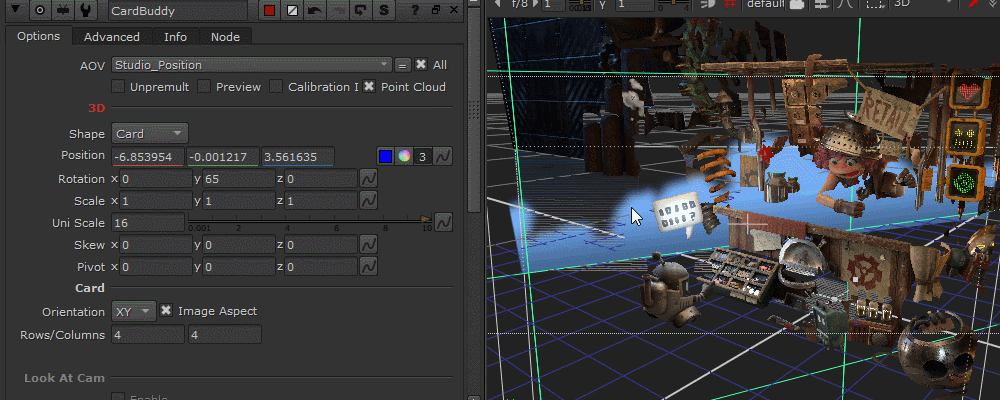
Task: Click the Rotation X field
Action: [x=156, y=179]
